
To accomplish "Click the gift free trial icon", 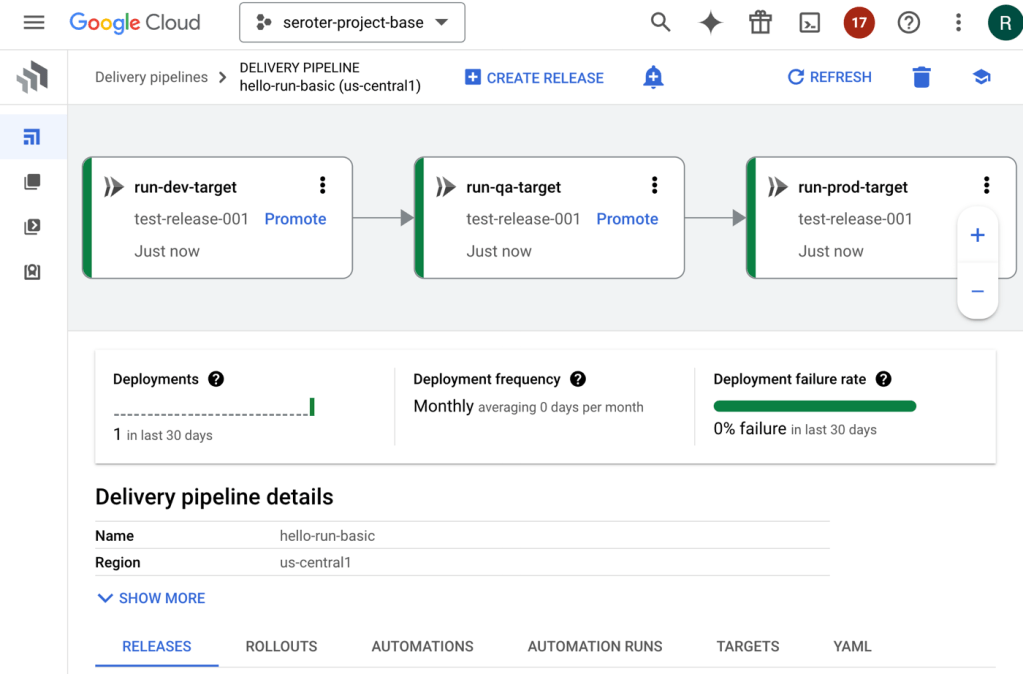I will [760, 22].
